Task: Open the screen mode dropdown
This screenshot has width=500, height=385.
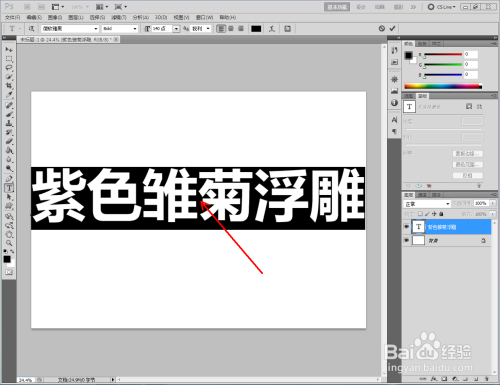Action: pyautogui.click(x=121, y=7)
